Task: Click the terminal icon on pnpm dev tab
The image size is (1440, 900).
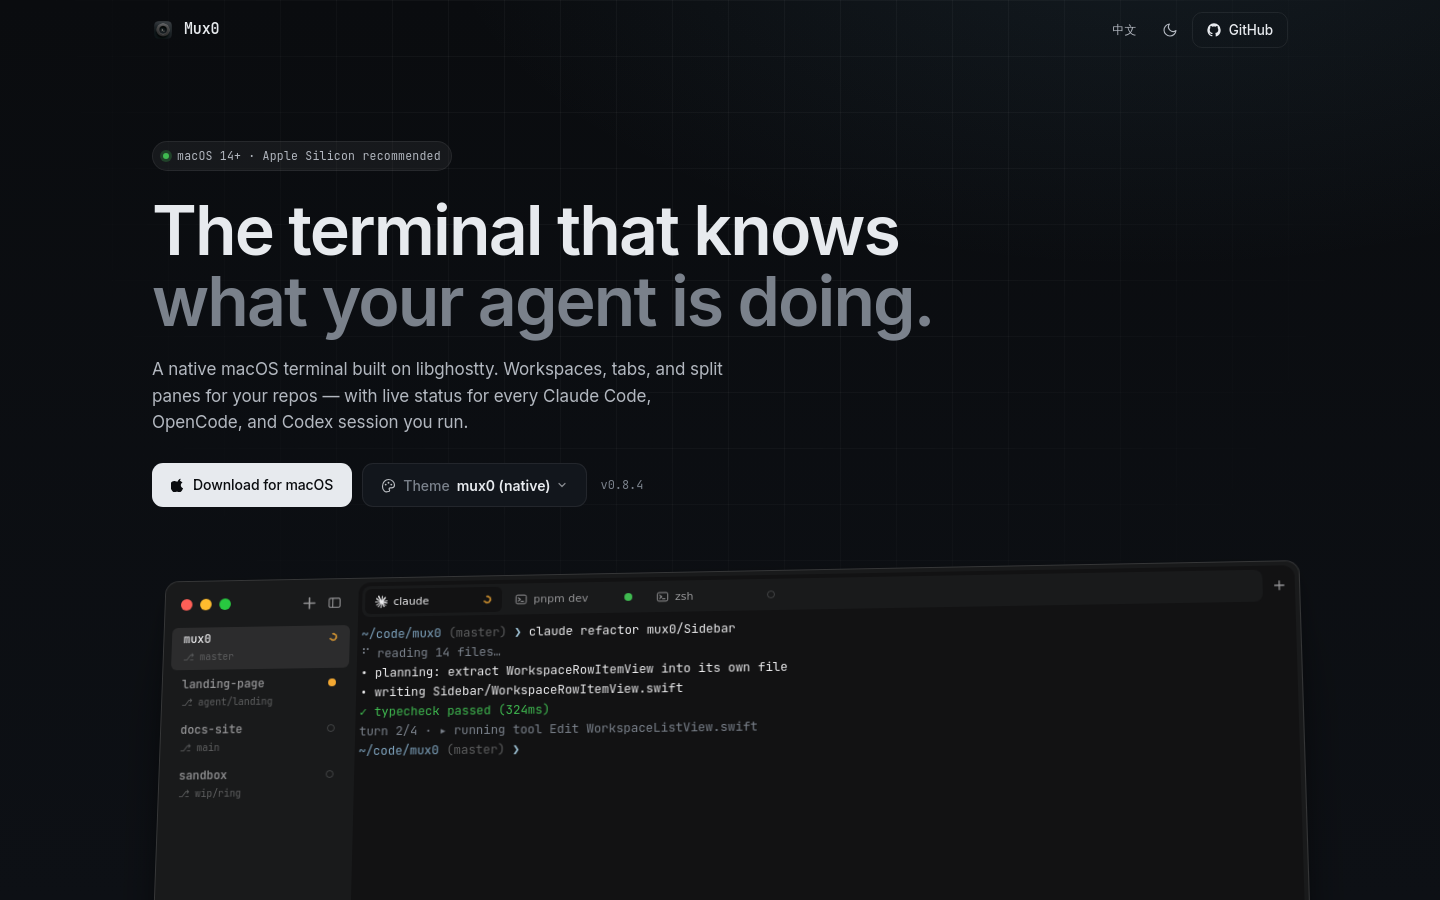Action: (521, 599)
